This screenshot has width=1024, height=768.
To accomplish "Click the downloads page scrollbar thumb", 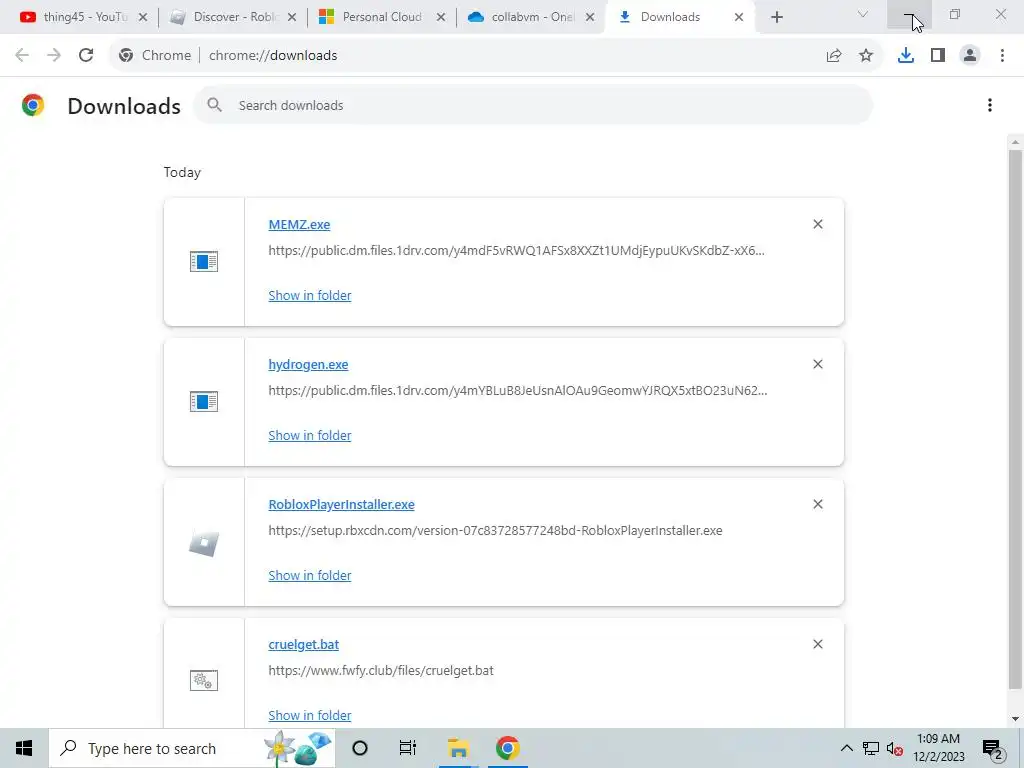I will [x=1015, y=419].
